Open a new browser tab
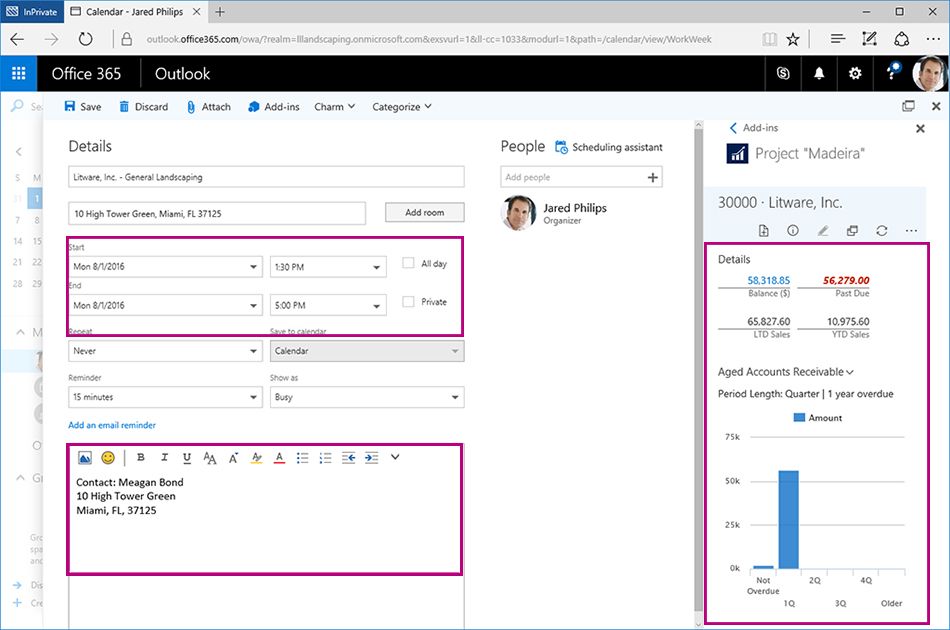Image resolution: width=950 pixels, height=630 pixels. coord(219,12)
